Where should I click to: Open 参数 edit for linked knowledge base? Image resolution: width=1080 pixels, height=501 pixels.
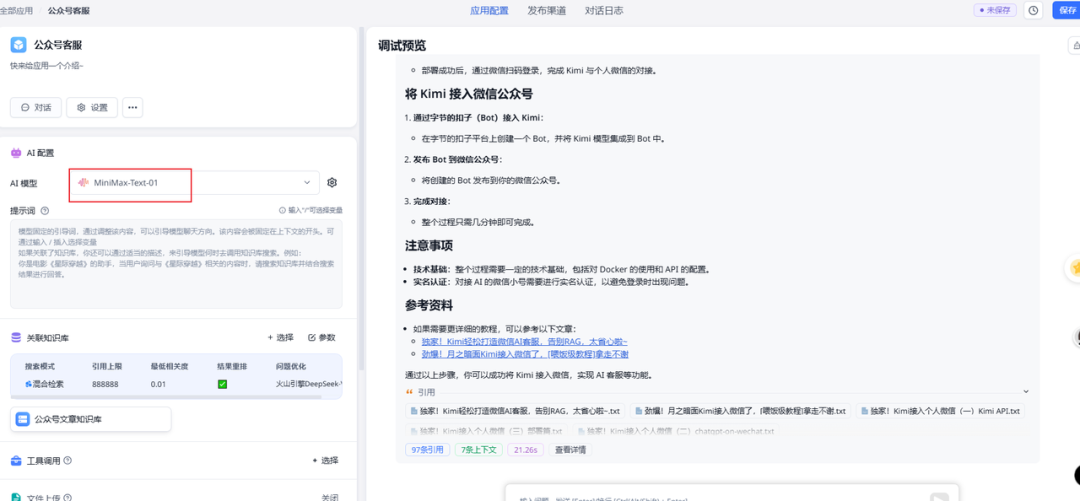pos(322,338)
